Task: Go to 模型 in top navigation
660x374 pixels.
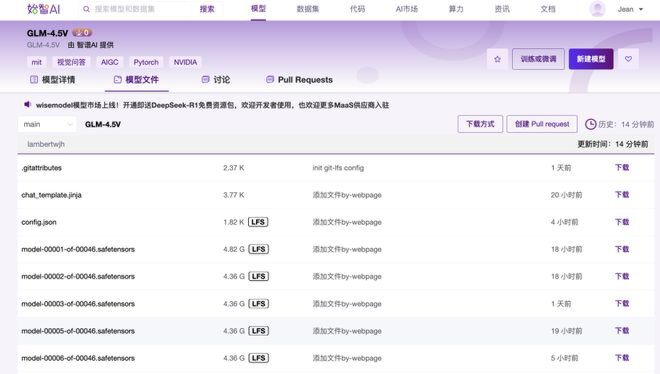Action: 258,8
